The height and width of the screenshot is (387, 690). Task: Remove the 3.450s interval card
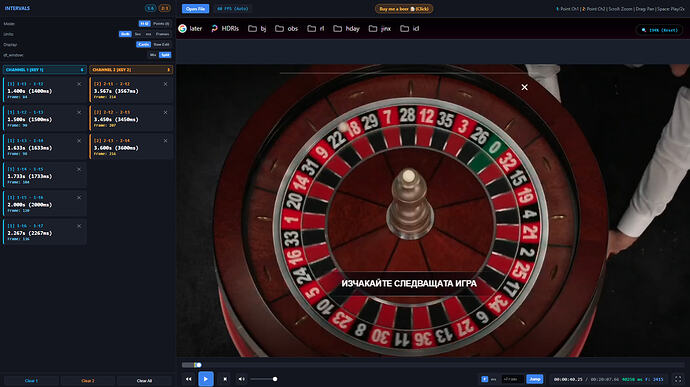165,113
